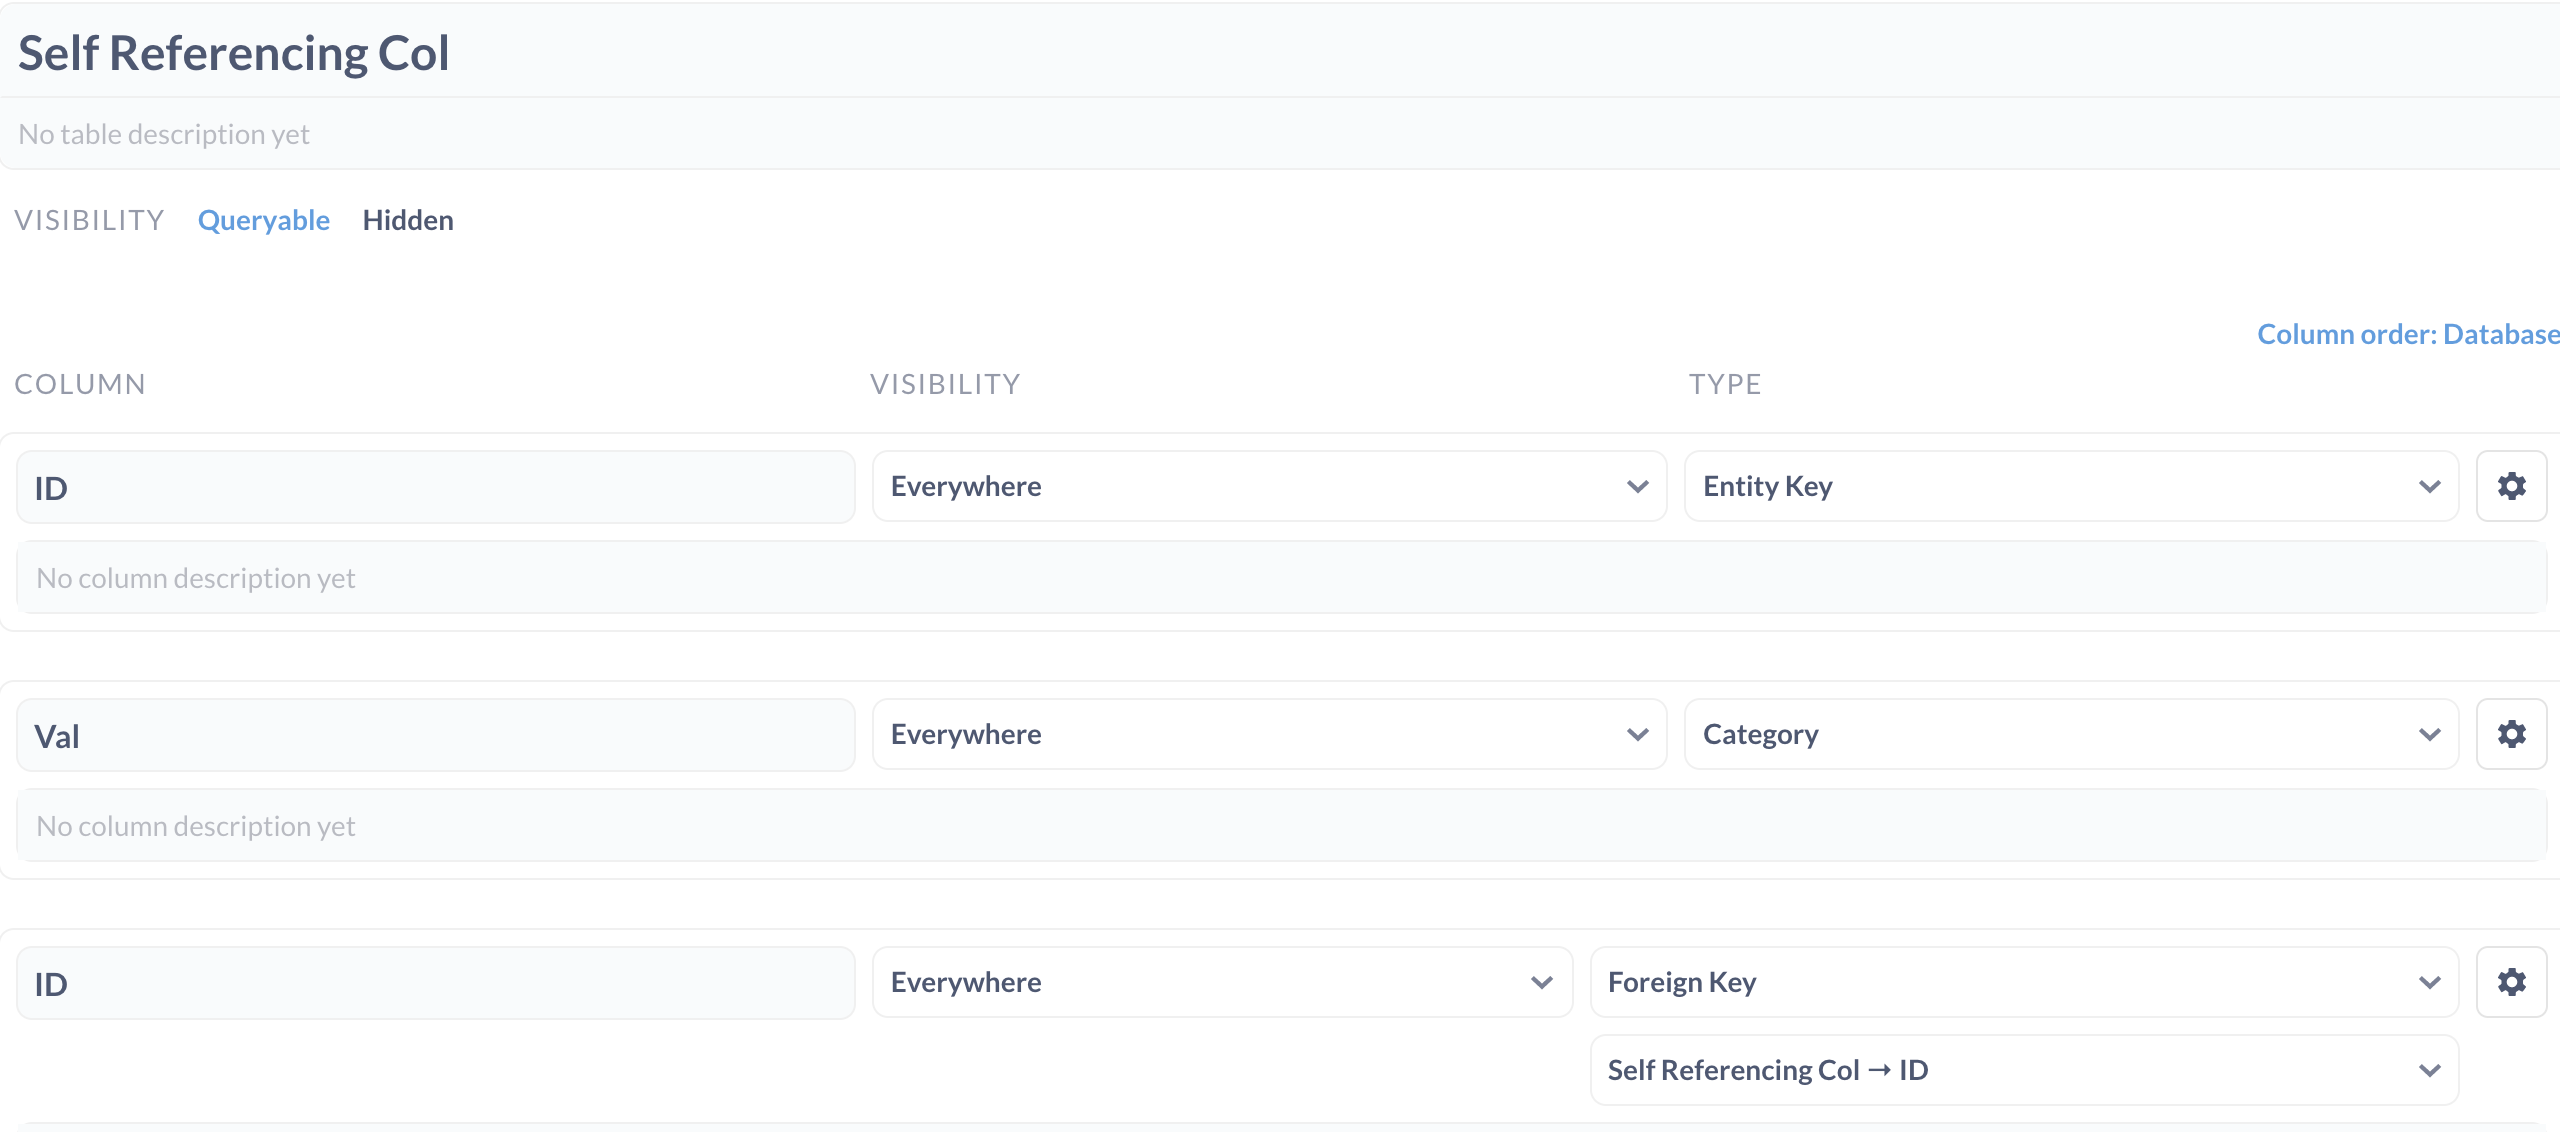Select the Queryable visibility option
Viewport: 2560px width, 1132px height.
pos(264,220)
